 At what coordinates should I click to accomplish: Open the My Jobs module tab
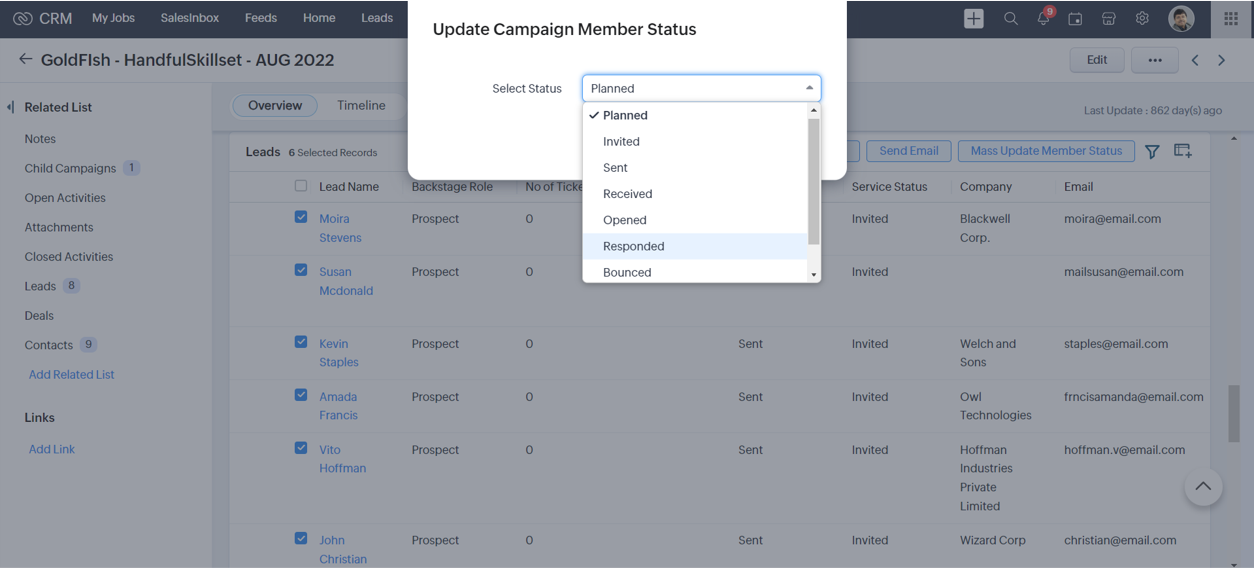point(113,18)
